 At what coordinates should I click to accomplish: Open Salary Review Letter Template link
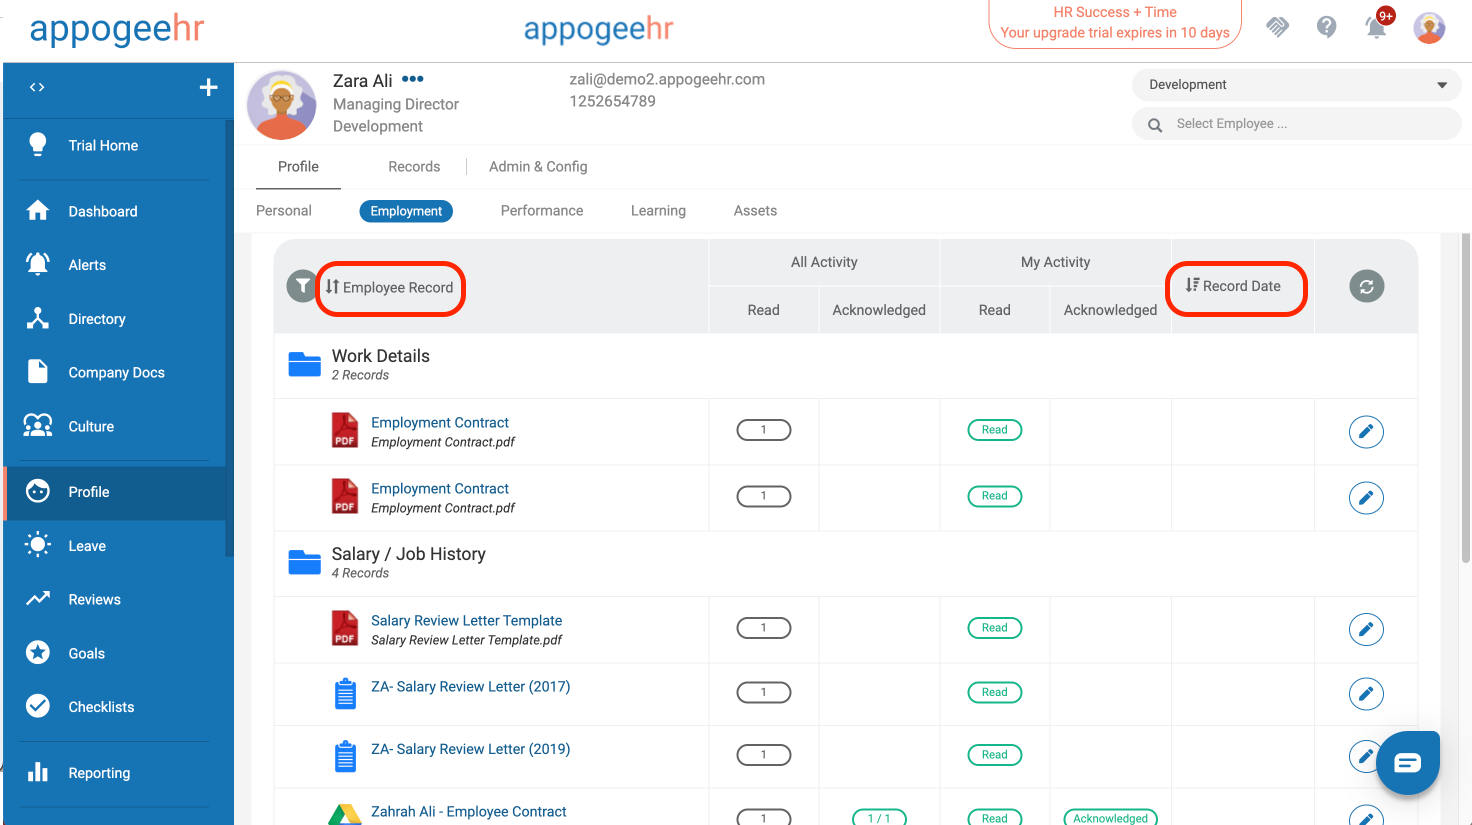pyautogui.click(x=466, y=621)
